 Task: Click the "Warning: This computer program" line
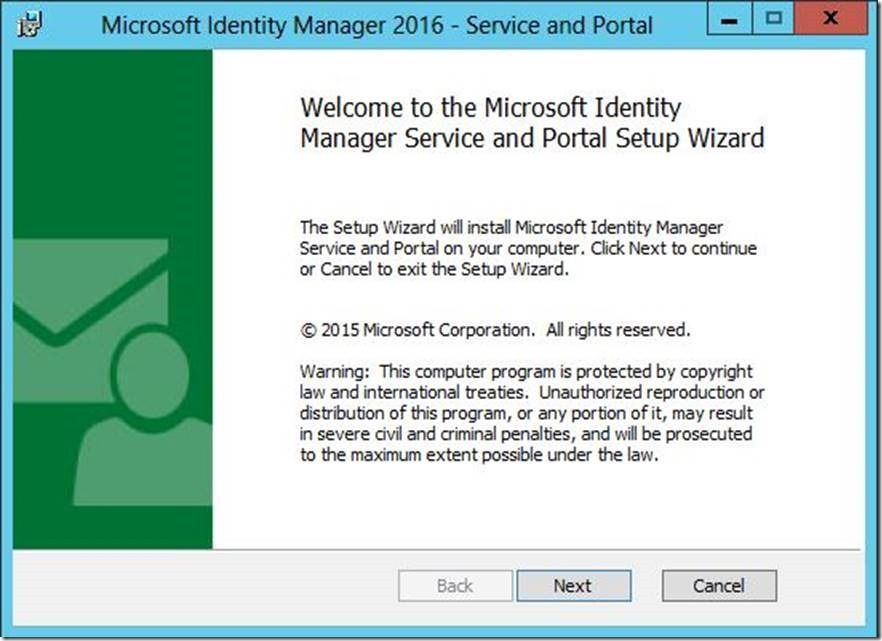point(526,372)
